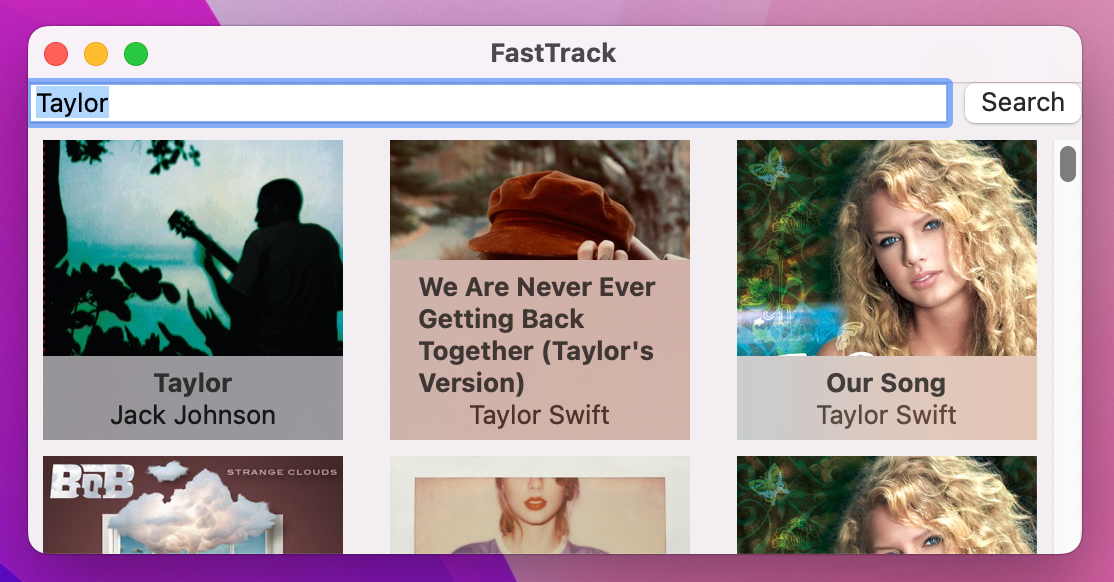This screenshot has width=1114, height=582.
Task: Click the song title "Our Song"
Action: pyautogui.click(x=885, y=383)
